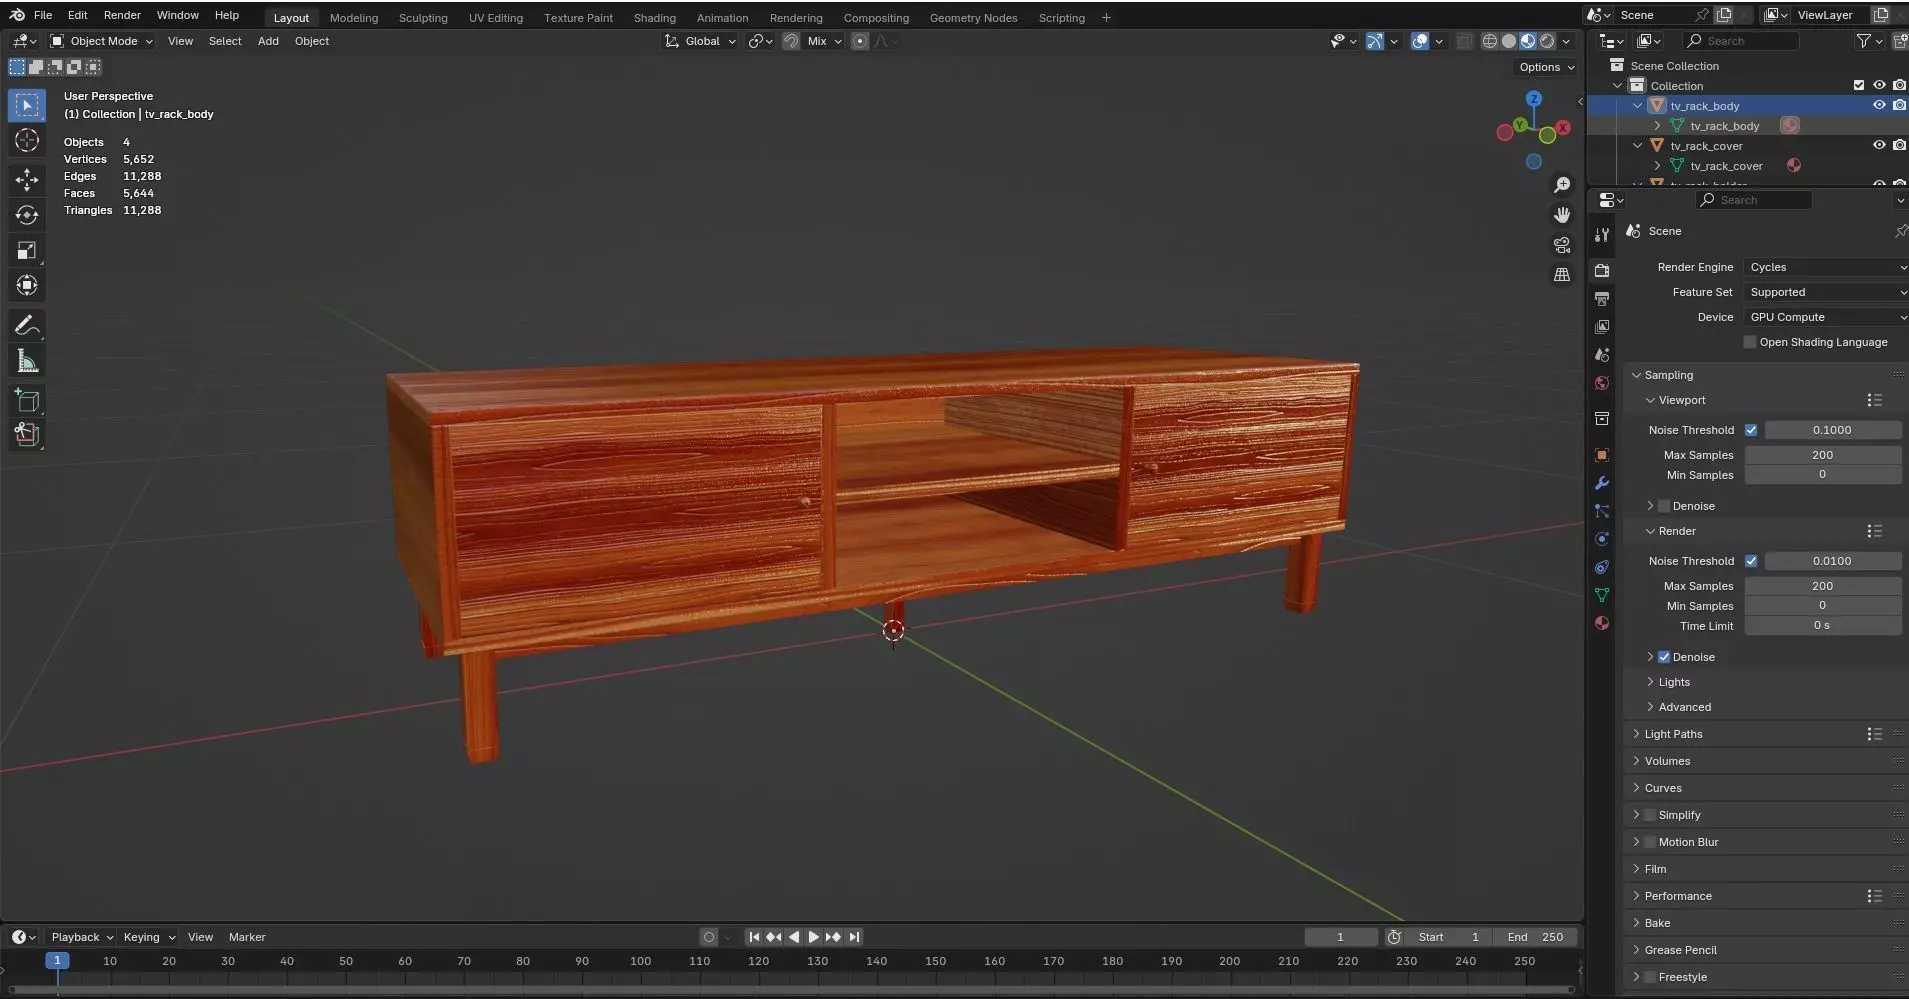Viewport: 1909px width, 999px height.
Task: Play the animation
Action: point(813,937)
